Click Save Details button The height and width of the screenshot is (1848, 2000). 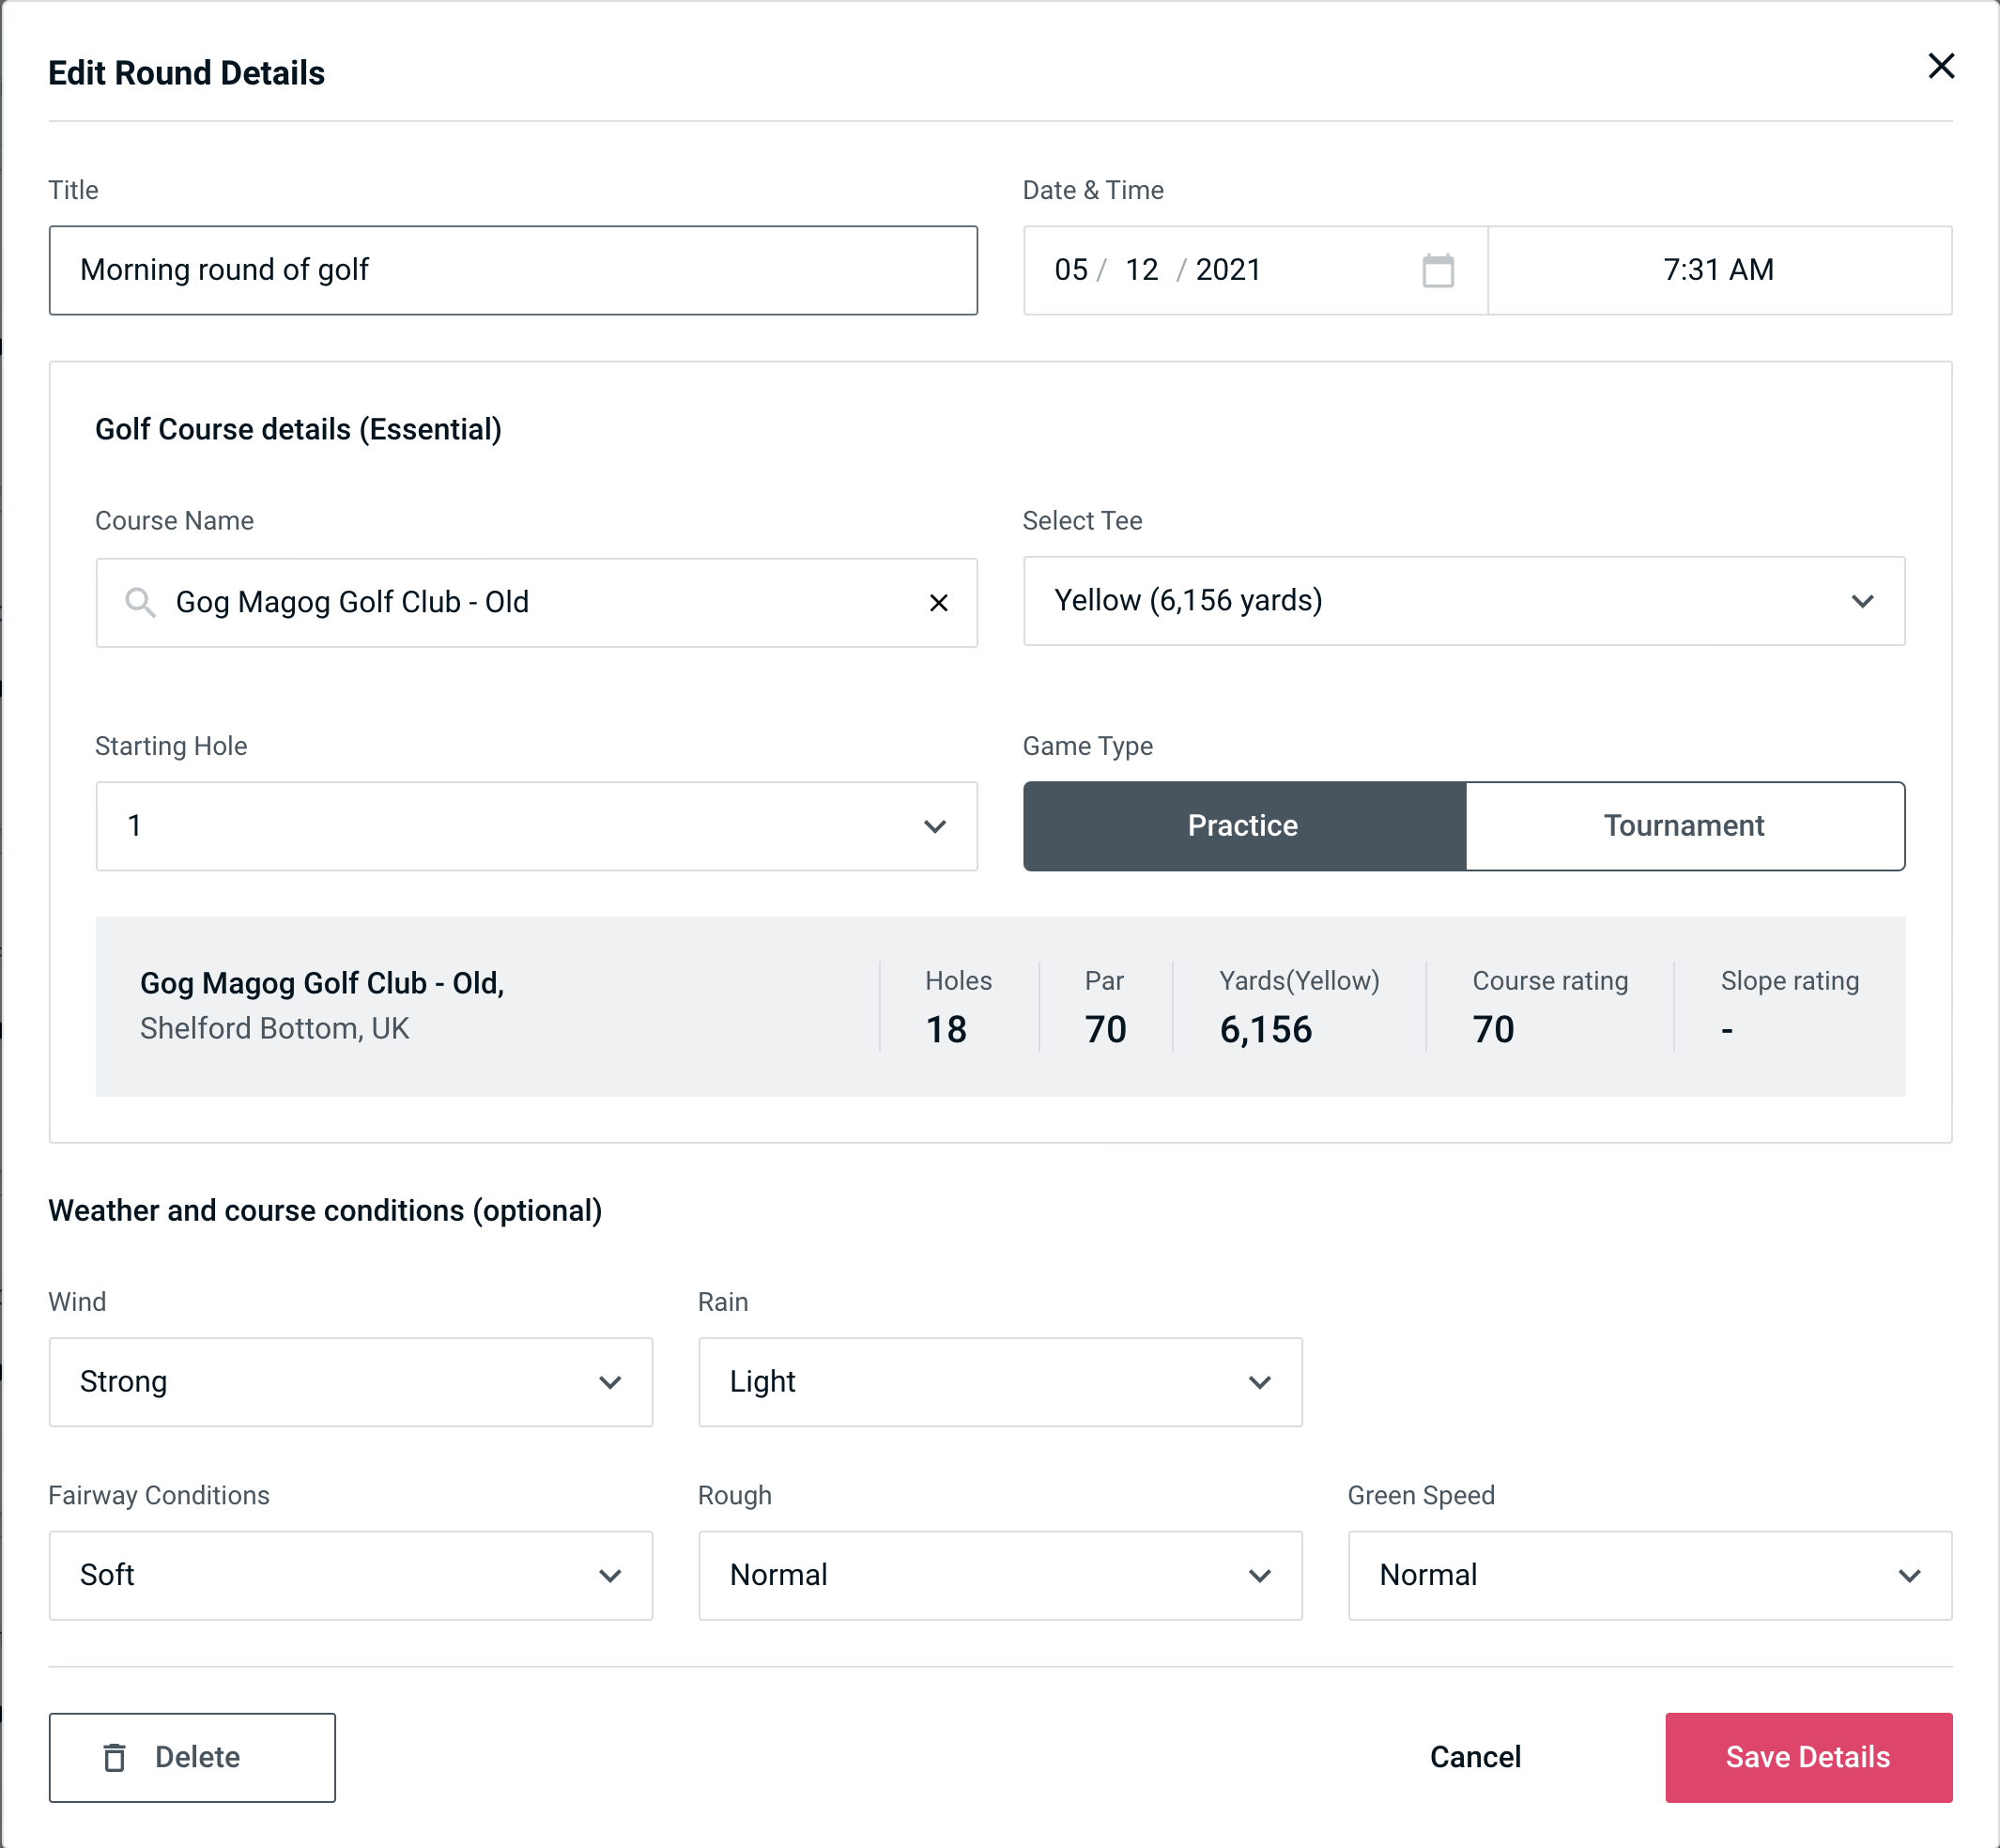click(x=1807, y=1756)
